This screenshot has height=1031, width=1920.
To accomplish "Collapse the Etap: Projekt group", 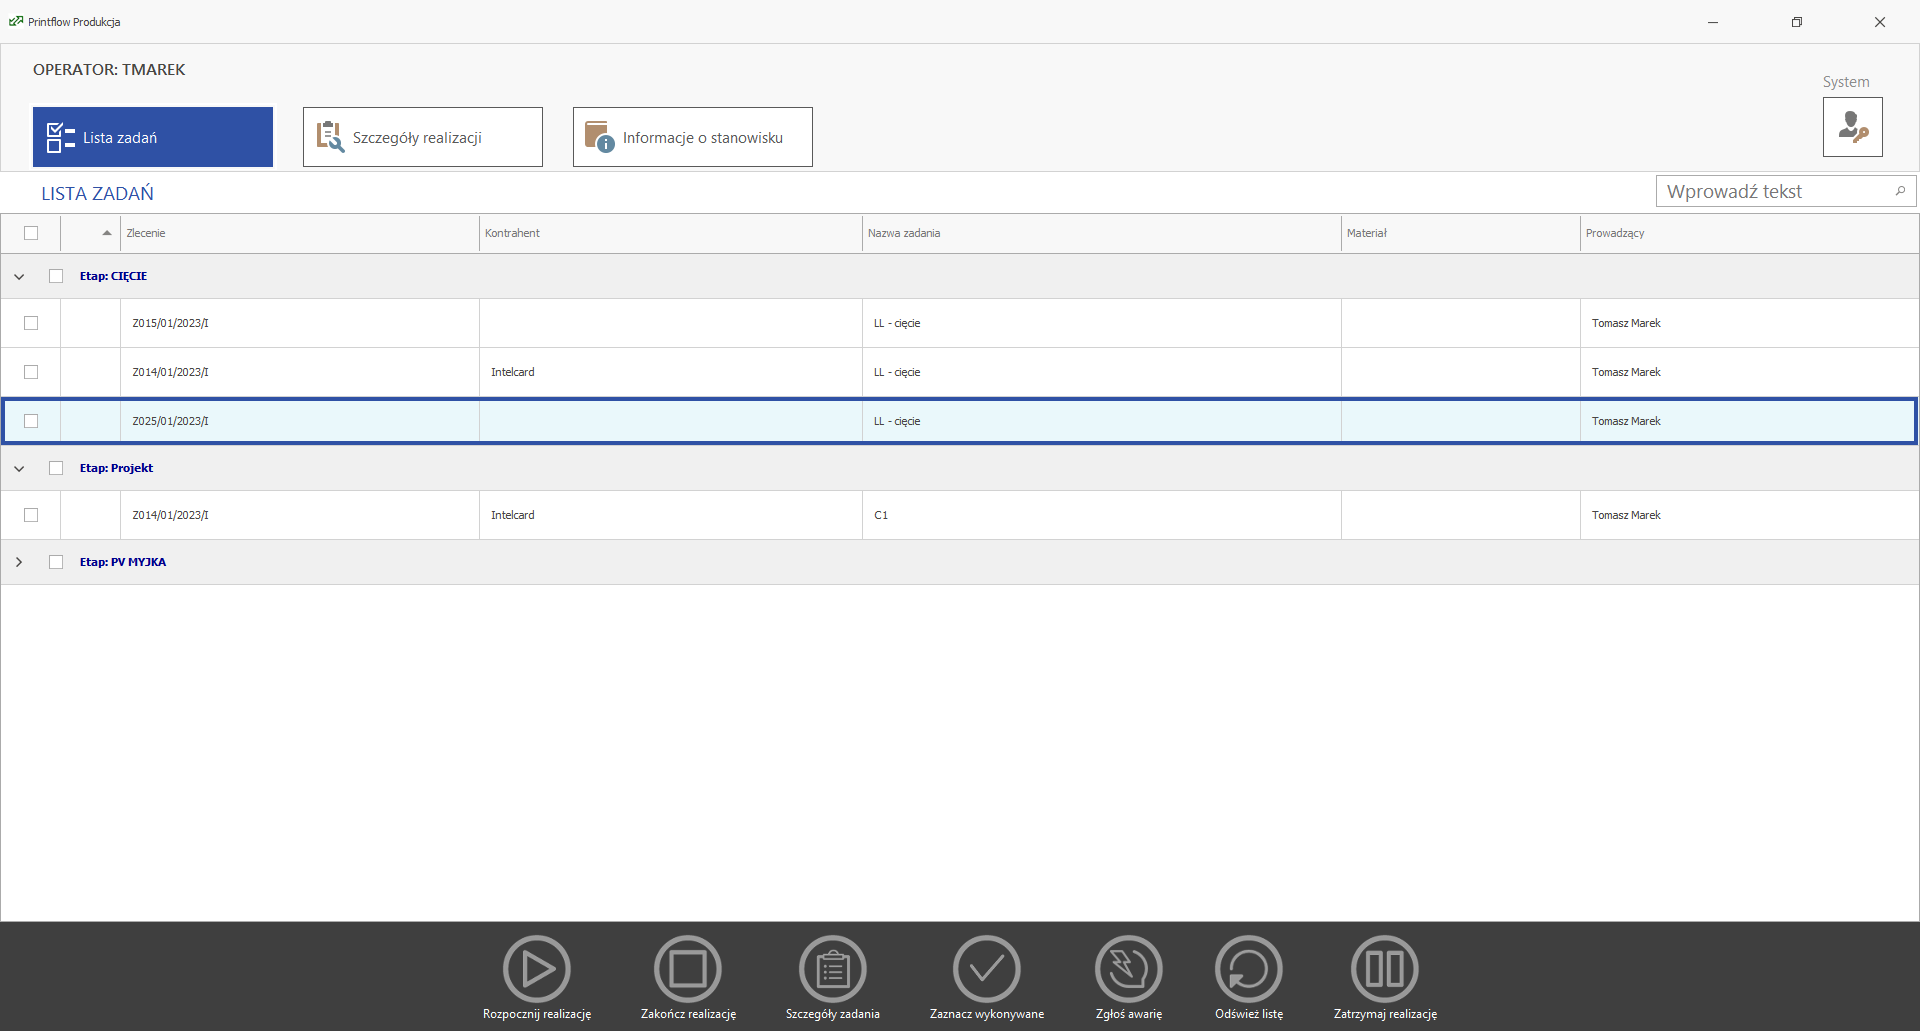I will [x=19, y=468].
